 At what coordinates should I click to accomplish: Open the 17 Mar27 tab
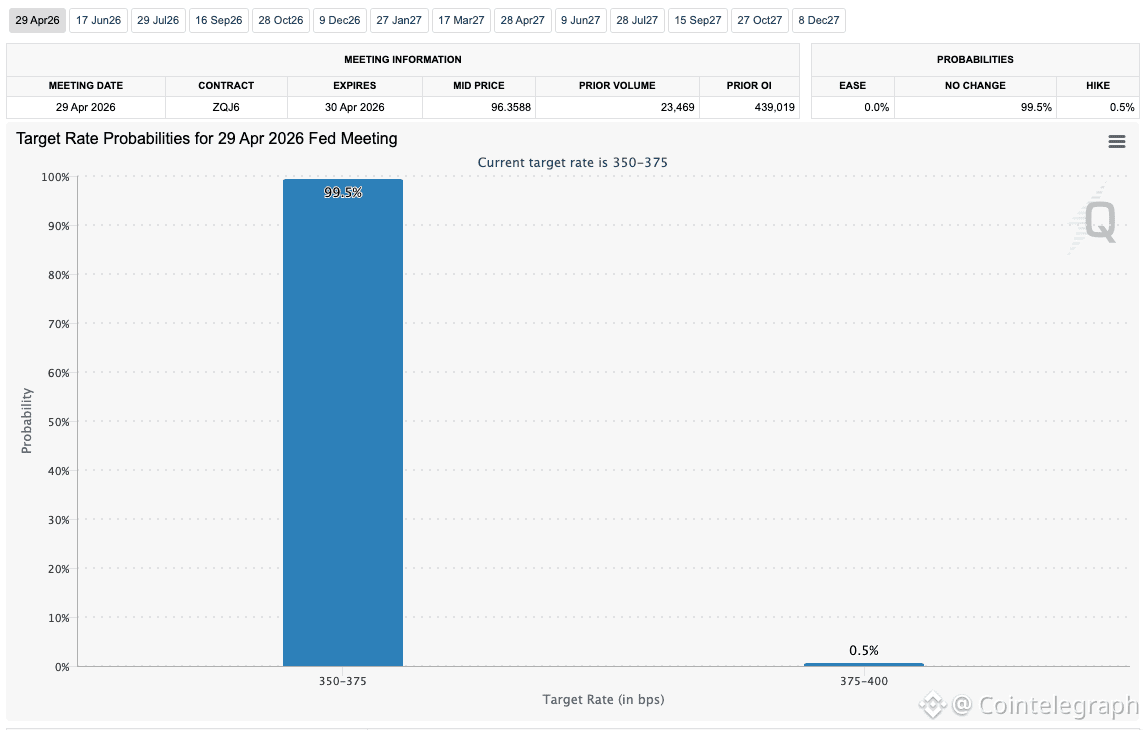pyautogui.click(x=461, y=20)
